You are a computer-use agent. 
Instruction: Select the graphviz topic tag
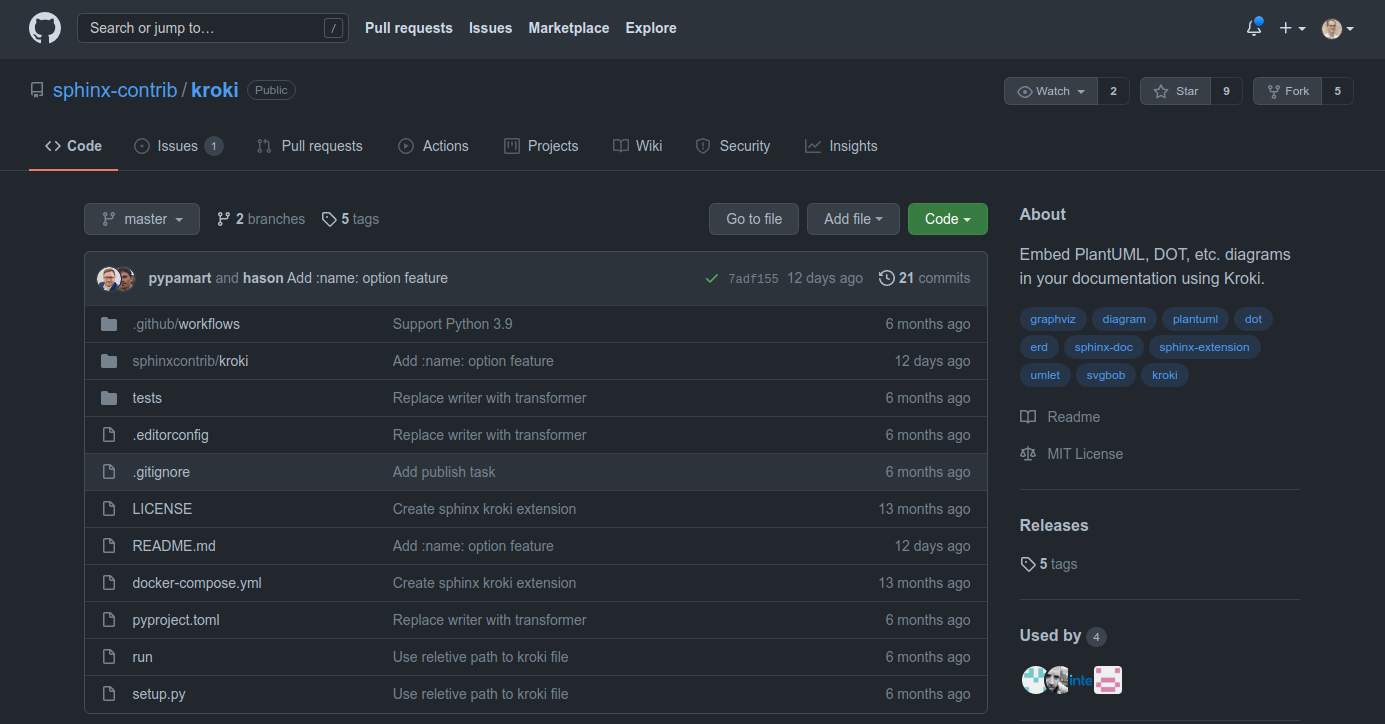pyautogui.click(x=1052, y=320)
